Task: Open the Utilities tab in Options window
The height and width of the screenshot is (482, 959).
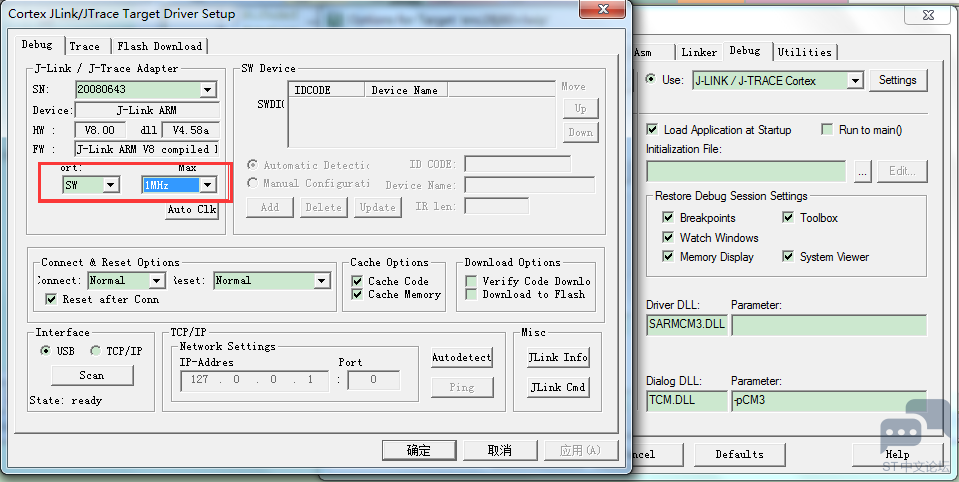Action: point(804,53)
